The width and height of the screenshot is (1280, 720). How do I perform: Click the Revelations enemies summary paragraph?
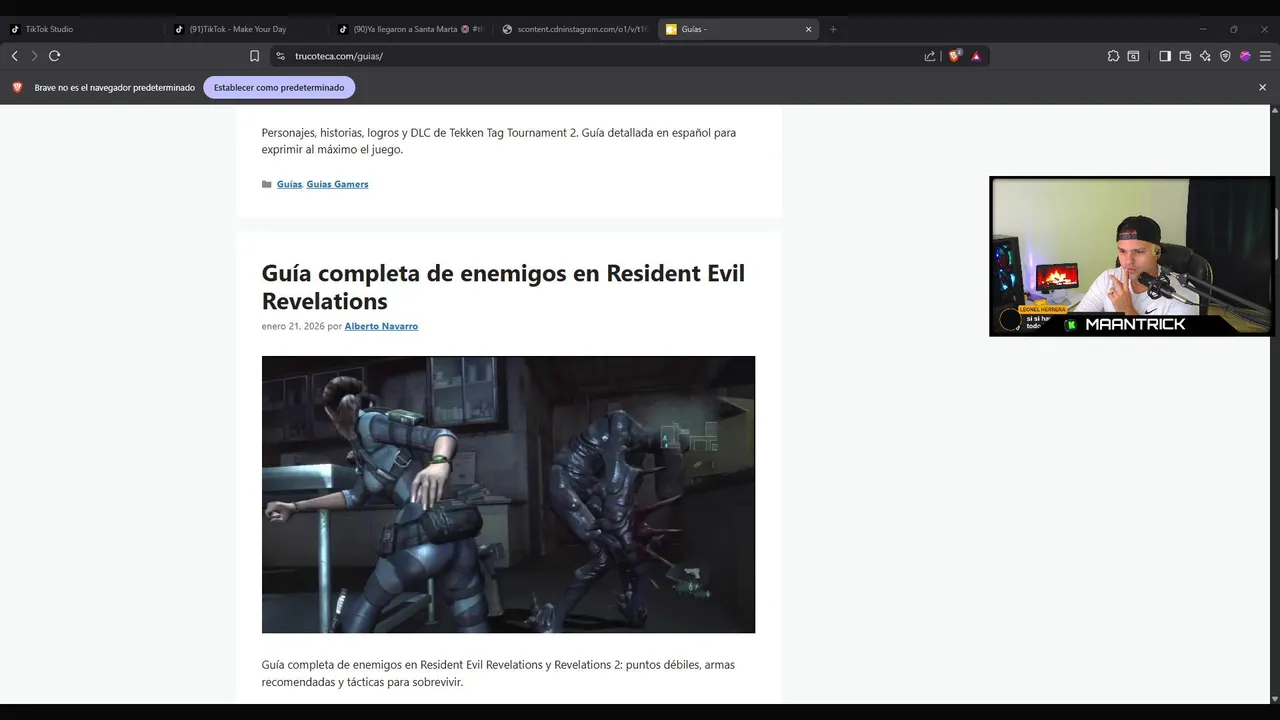498,673
